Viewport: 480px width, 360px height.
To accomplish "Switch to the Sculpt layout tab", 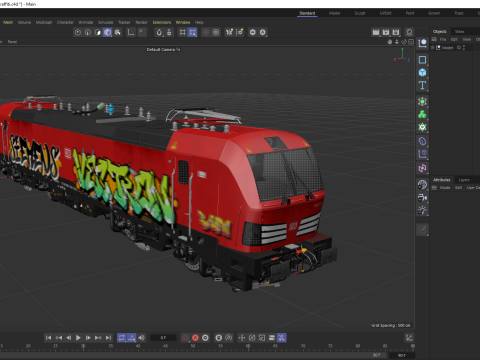I will pyautogui.click(x=360, y=13).
